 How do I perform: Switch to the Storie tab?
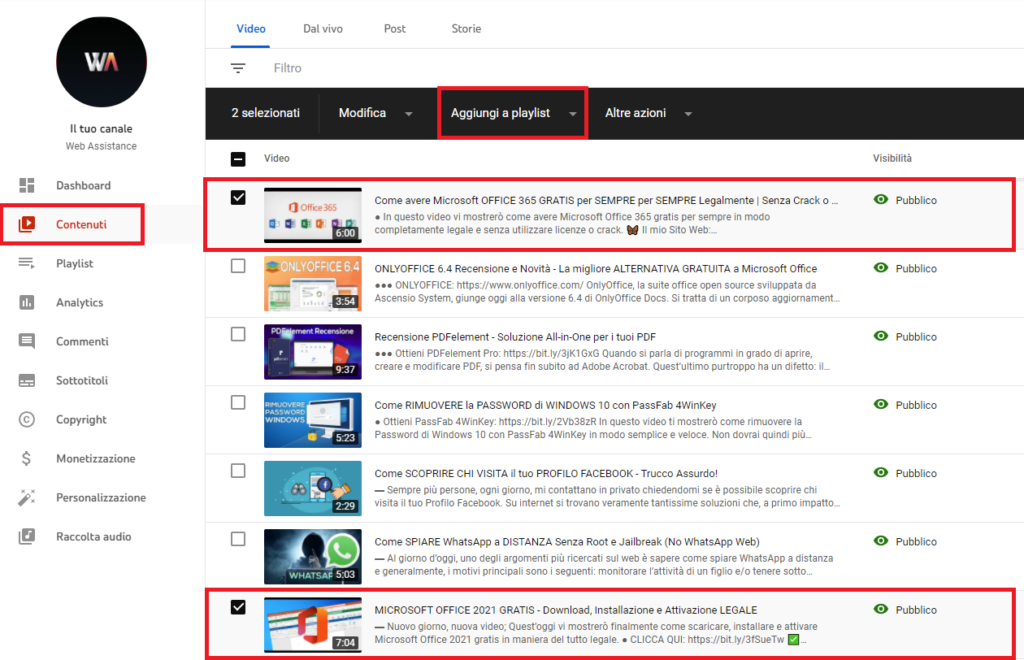[466, 29]
